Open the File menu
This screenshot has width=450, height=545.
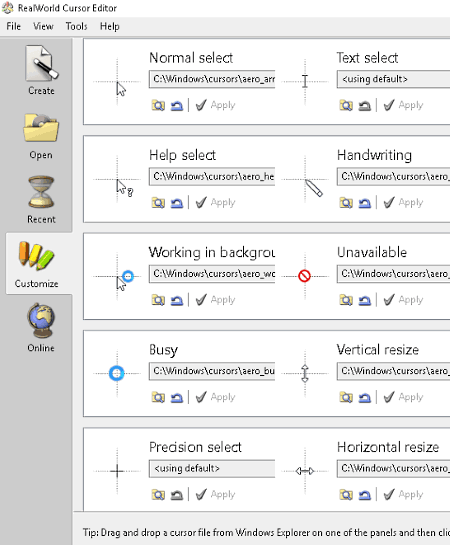(14, 26)
